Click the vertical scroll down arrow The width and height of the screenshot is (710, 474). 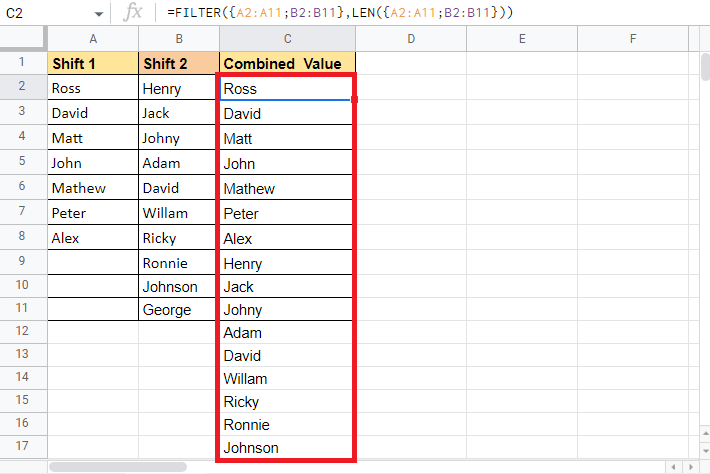click(705, 450)
